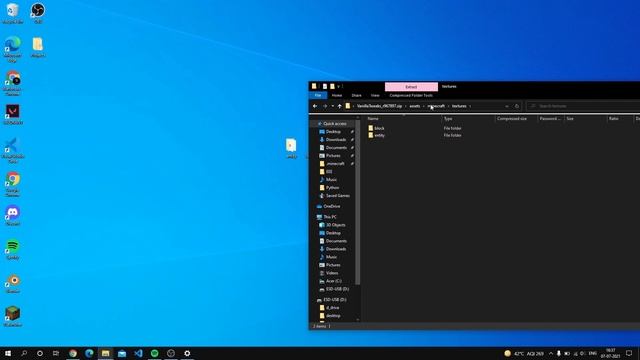
Task: Open Spotify from the taskbar
Action: (x=155, y=353)
